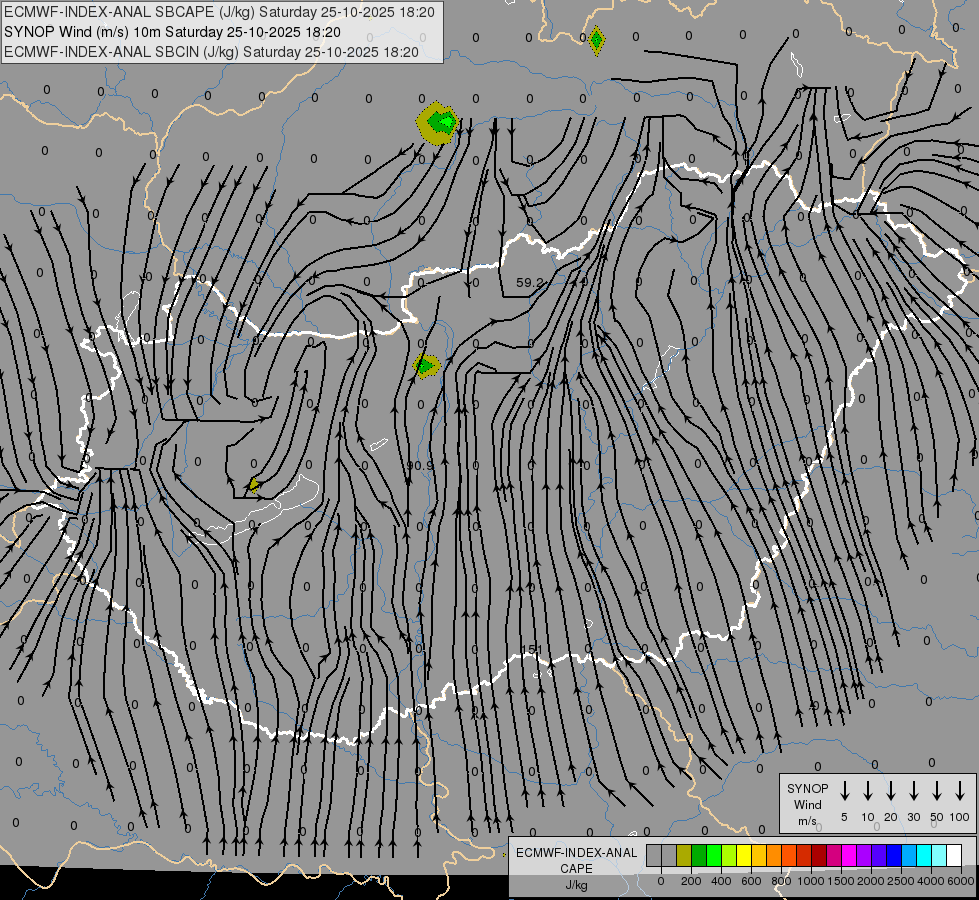Click the ECMWF-INDEX-ANAL SBCAPE title line
979x900 pixels.
pos(219,12)
